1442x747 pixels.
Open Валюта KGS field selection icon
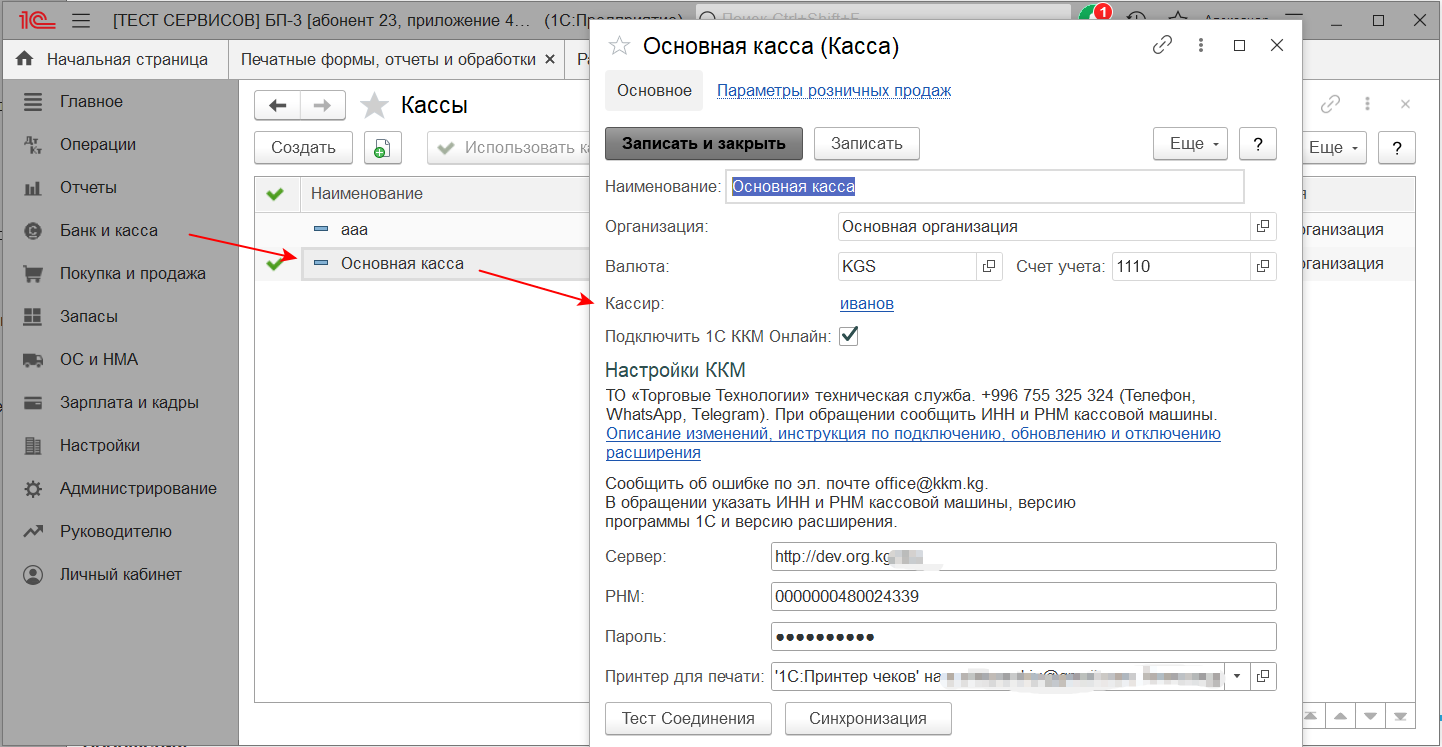(989, 266)
